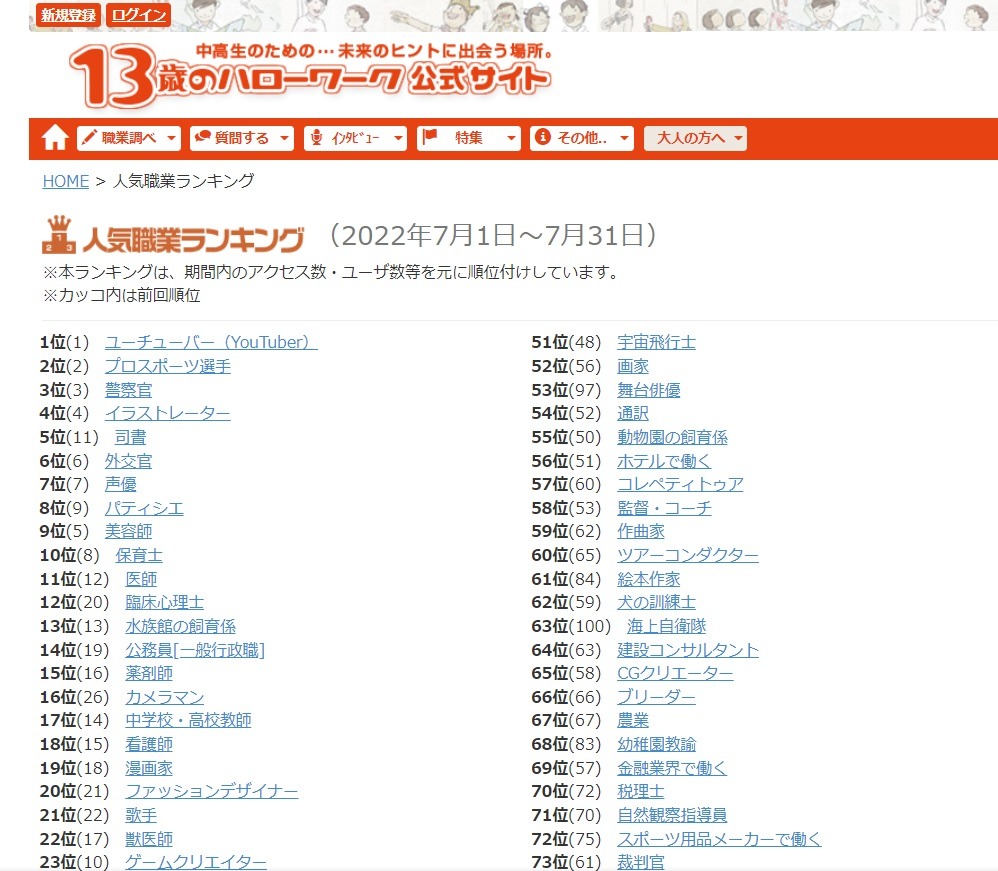Screen dimensions: 998x871
Task: Open the 漫画家 job link
Action: tap(149, 768)
